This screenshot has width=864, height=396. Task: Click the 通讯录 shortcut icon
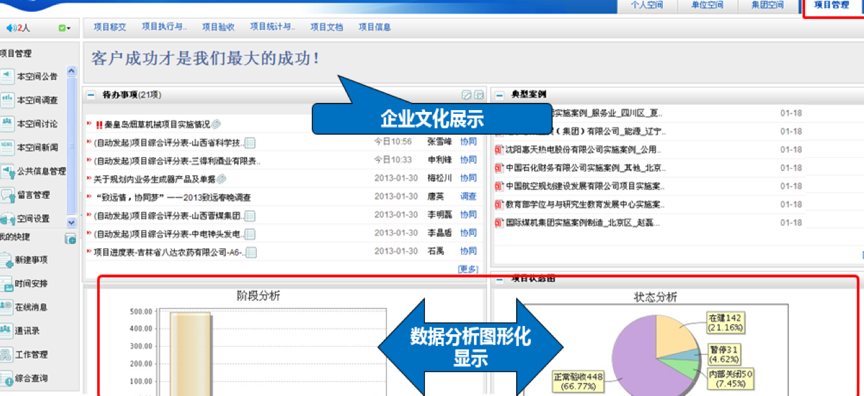(6, 331)
